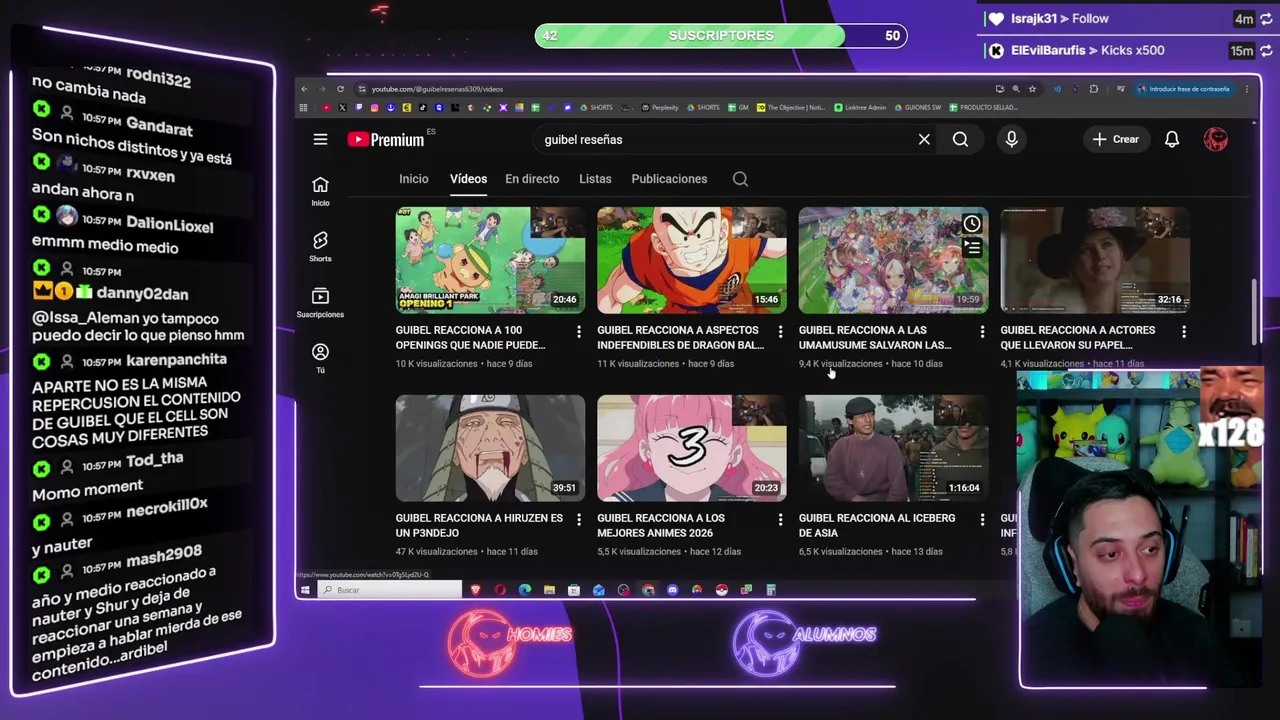This screenshot has width=1280, height=720.
Task: Open the Publicaciones tab
Action: click(669, 179)
